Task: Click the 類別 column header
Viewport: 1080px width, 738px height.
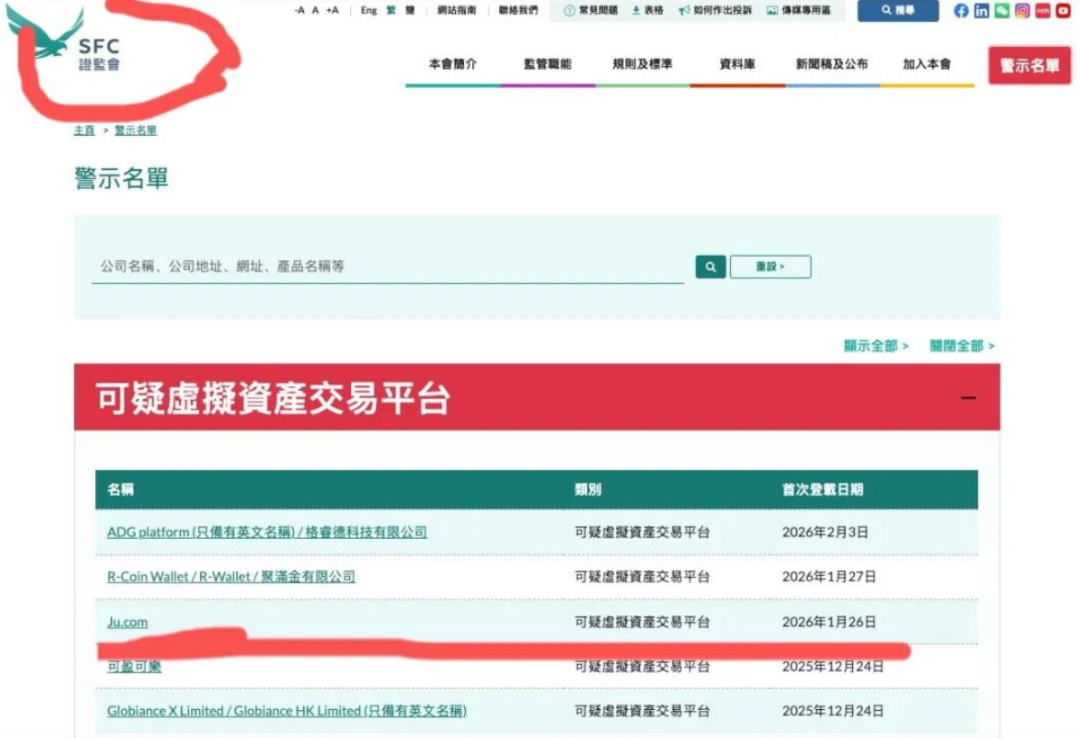Action: tap(588, 490)
